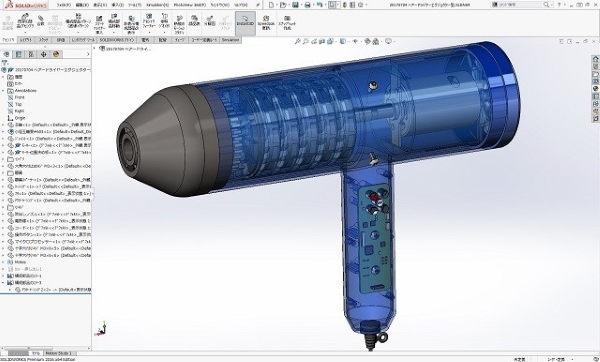Open the Home task pane icon on the right

coord(595,59)
